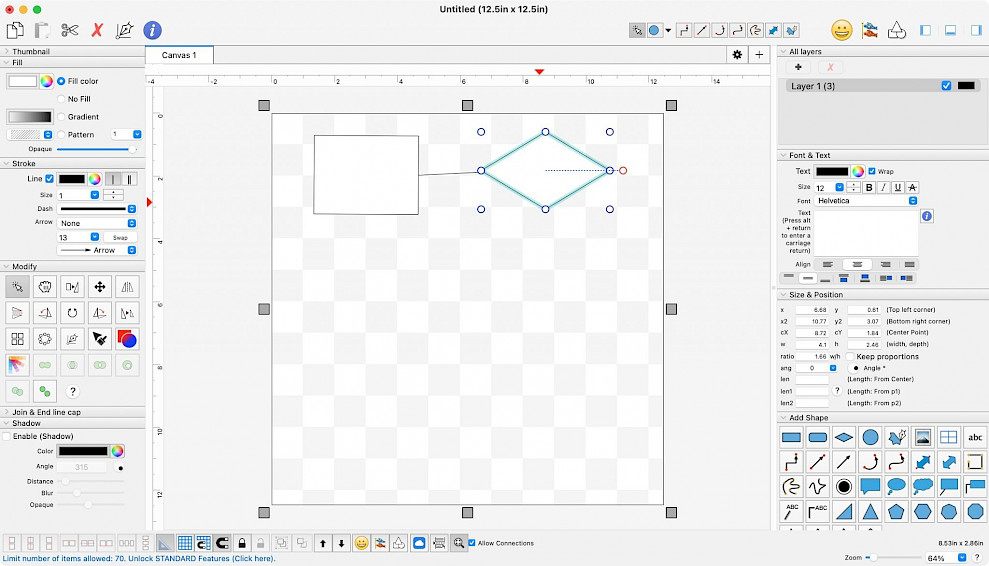Viewport: 989px width, 566px height.
Task: Click the red X delete icon
Action: click(x=97, y=30)
